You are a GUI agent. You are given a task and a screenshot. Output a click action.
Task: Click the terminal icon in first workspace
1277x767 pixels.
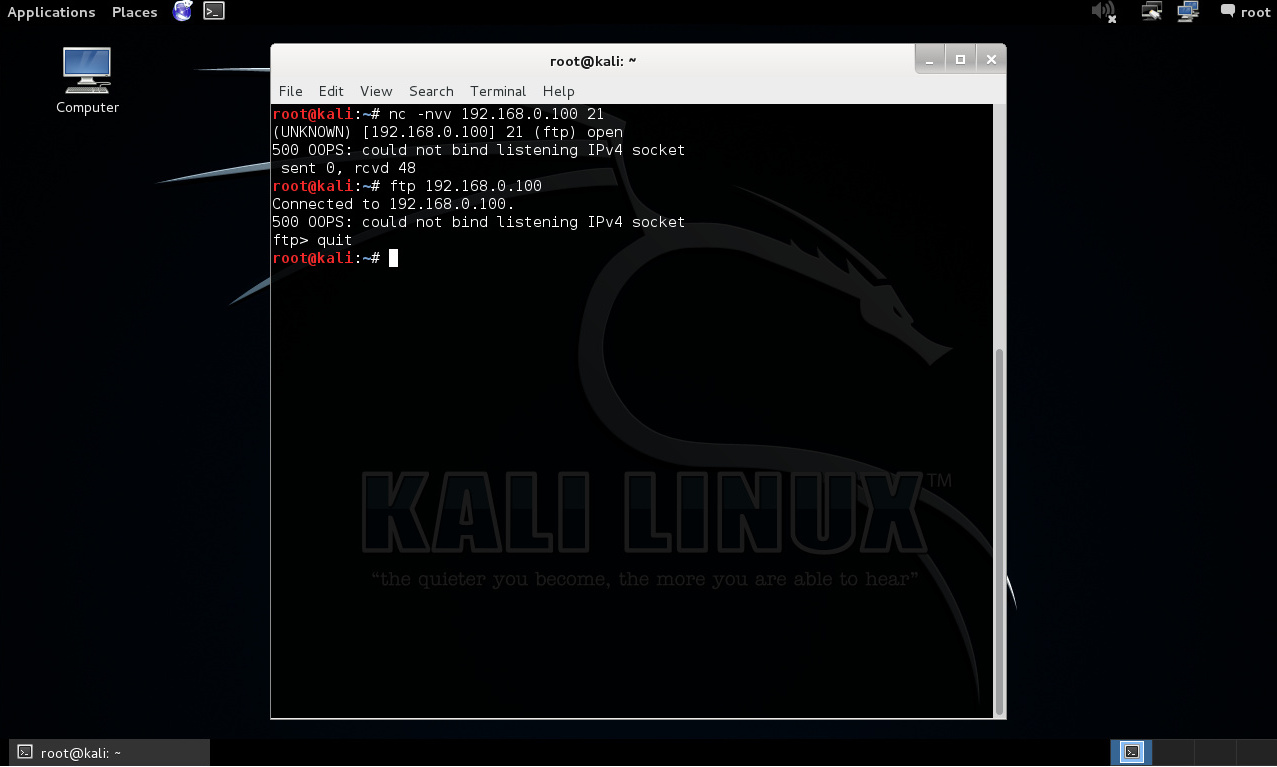pos(1131,752)
